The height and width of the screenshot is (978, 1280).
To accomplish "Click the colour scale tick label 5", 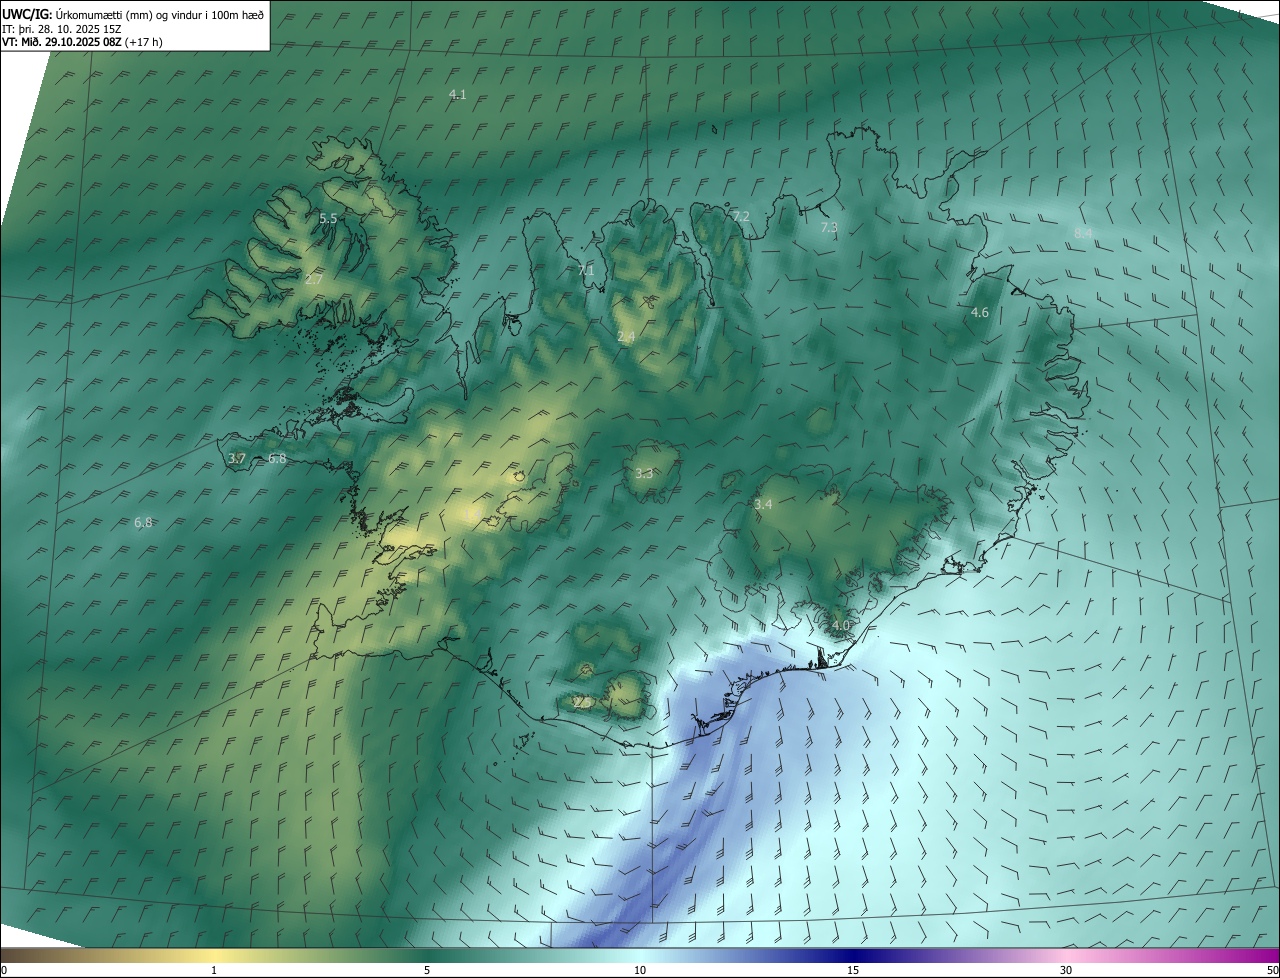I will [427, 971].
